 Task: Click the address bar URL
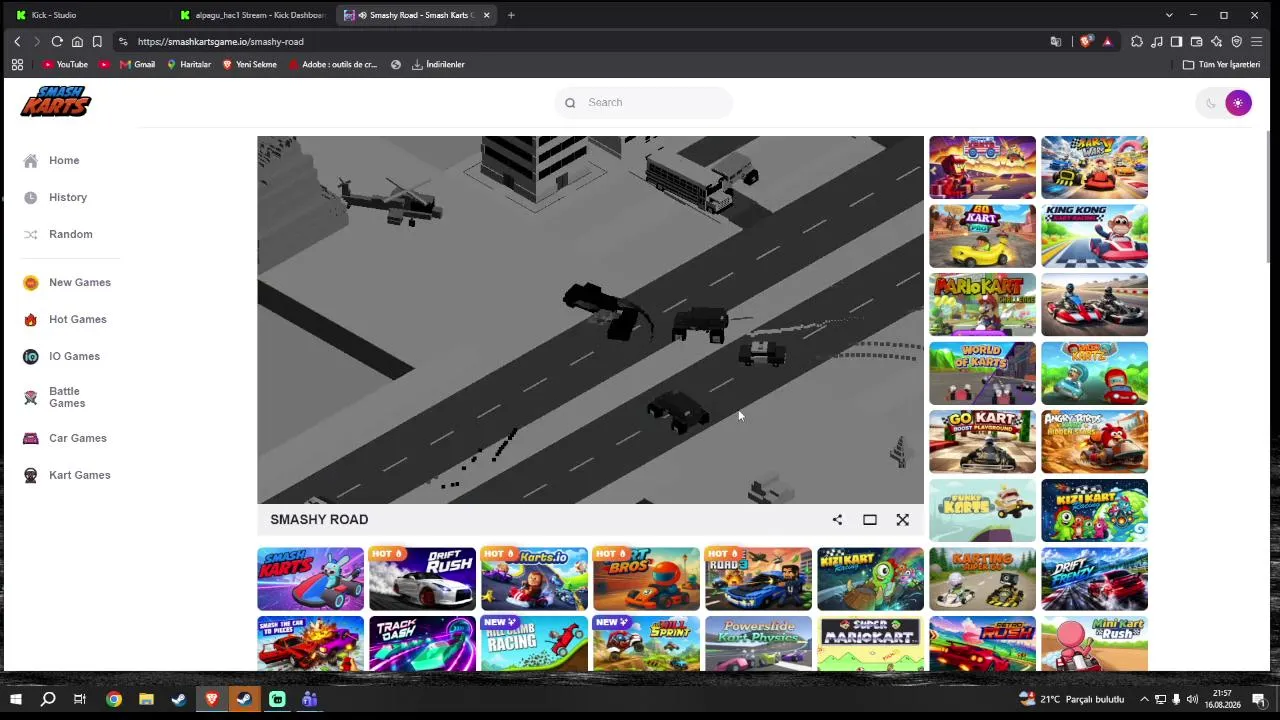[221, 42]
